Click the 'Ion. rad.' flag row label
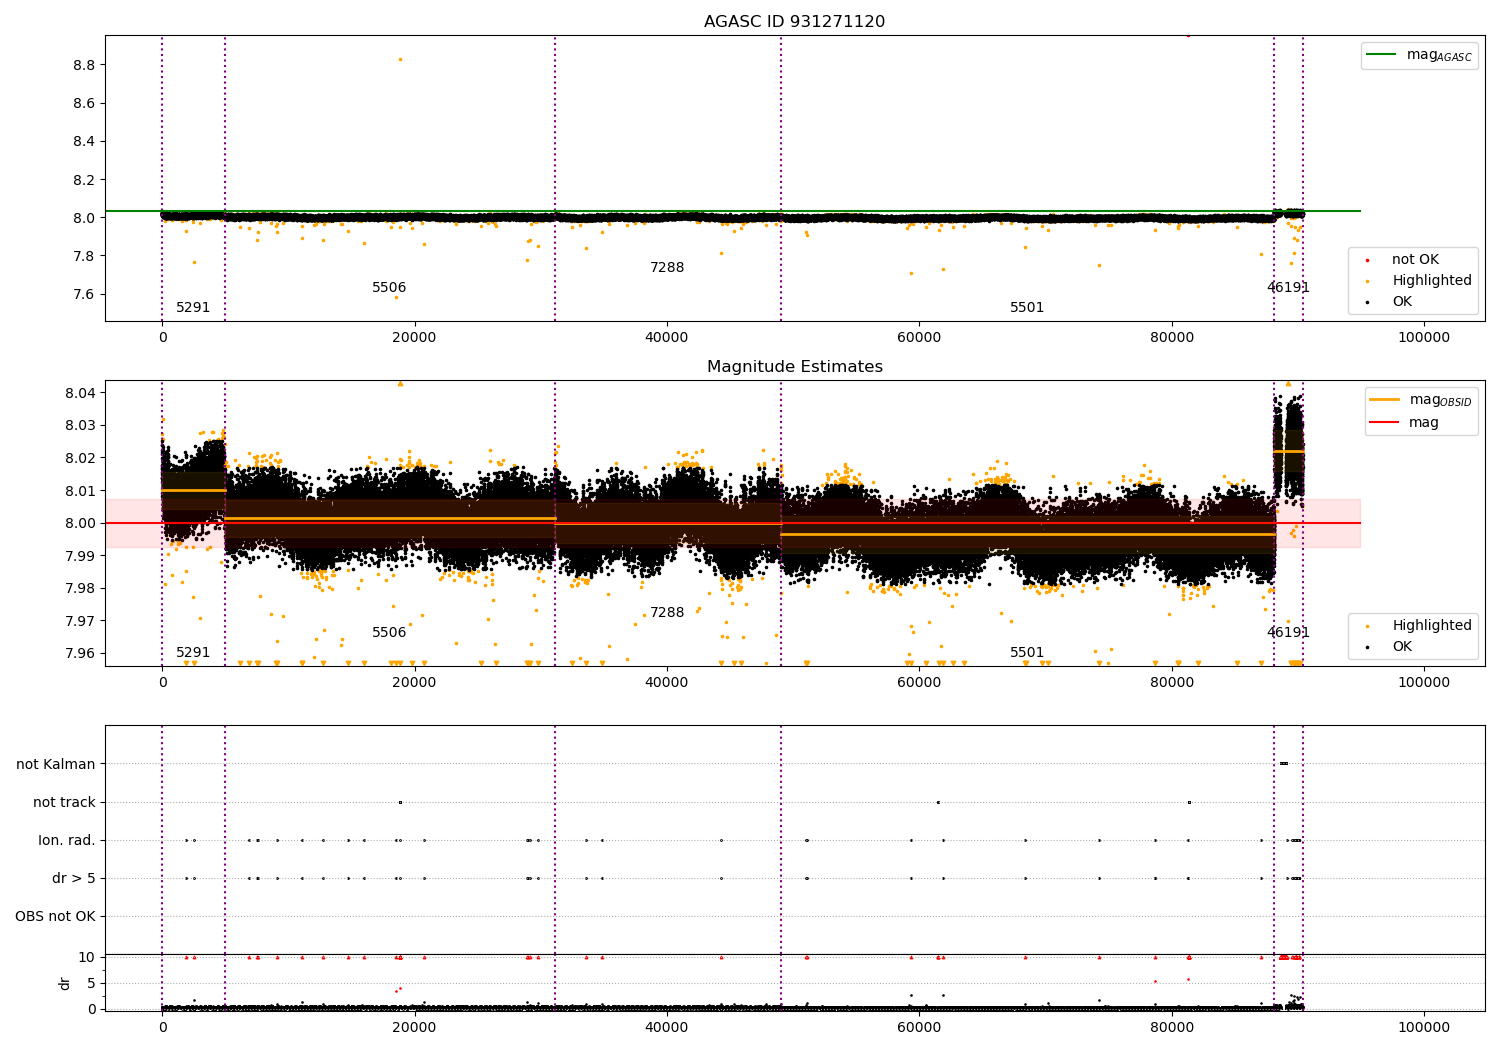1500x1050 pixels. 67,841
